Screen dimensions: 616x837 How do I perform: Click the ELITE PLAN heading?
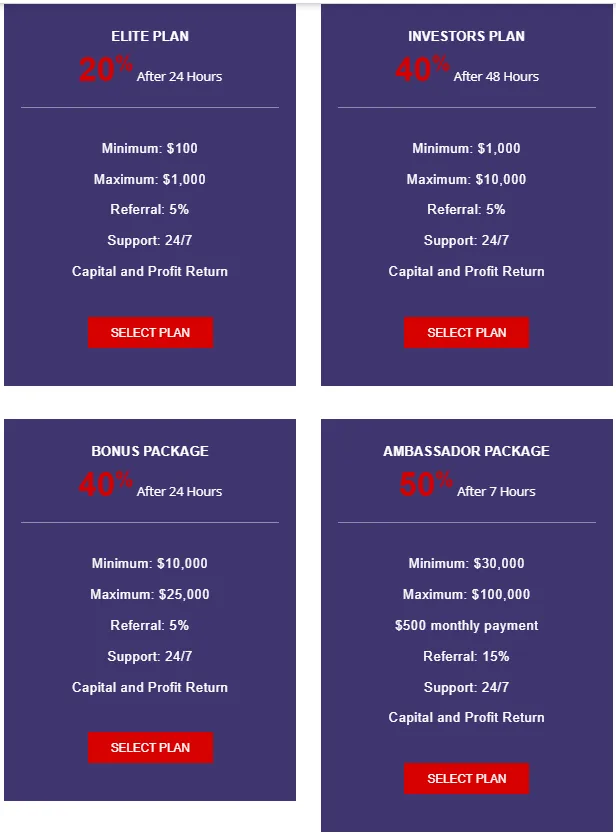150,36
